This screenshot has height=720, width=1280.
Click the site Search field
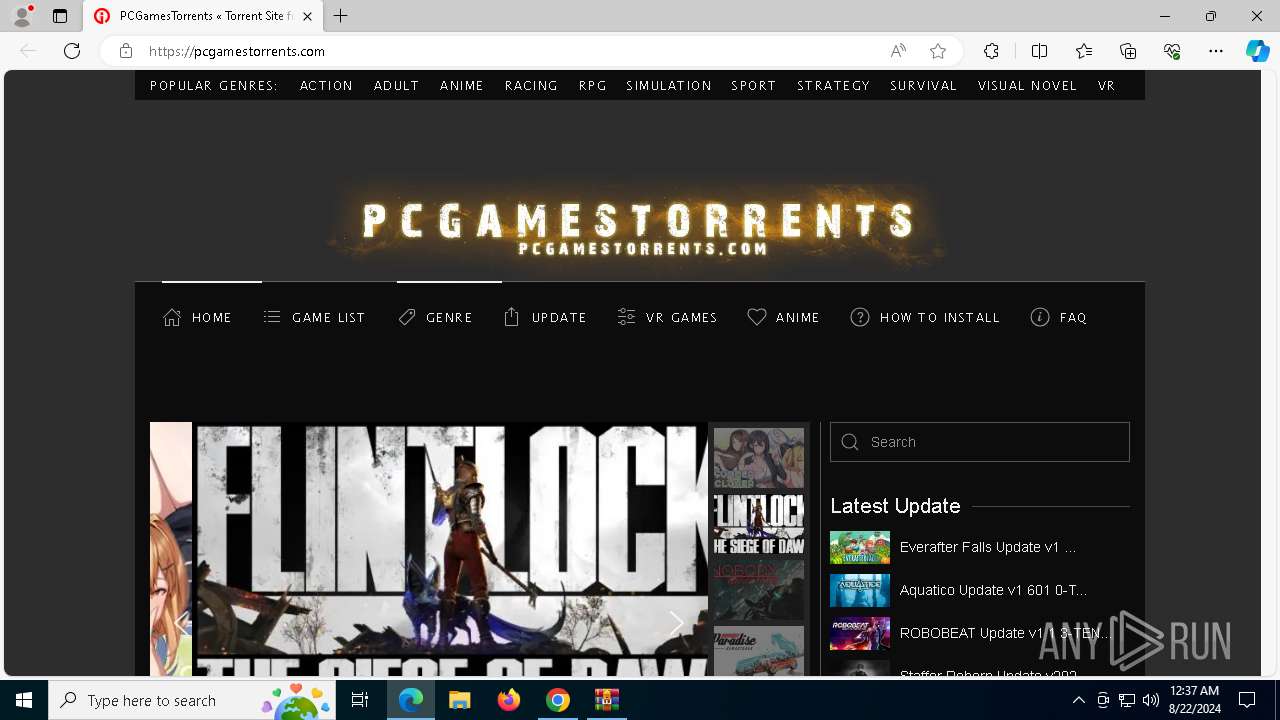980,442
